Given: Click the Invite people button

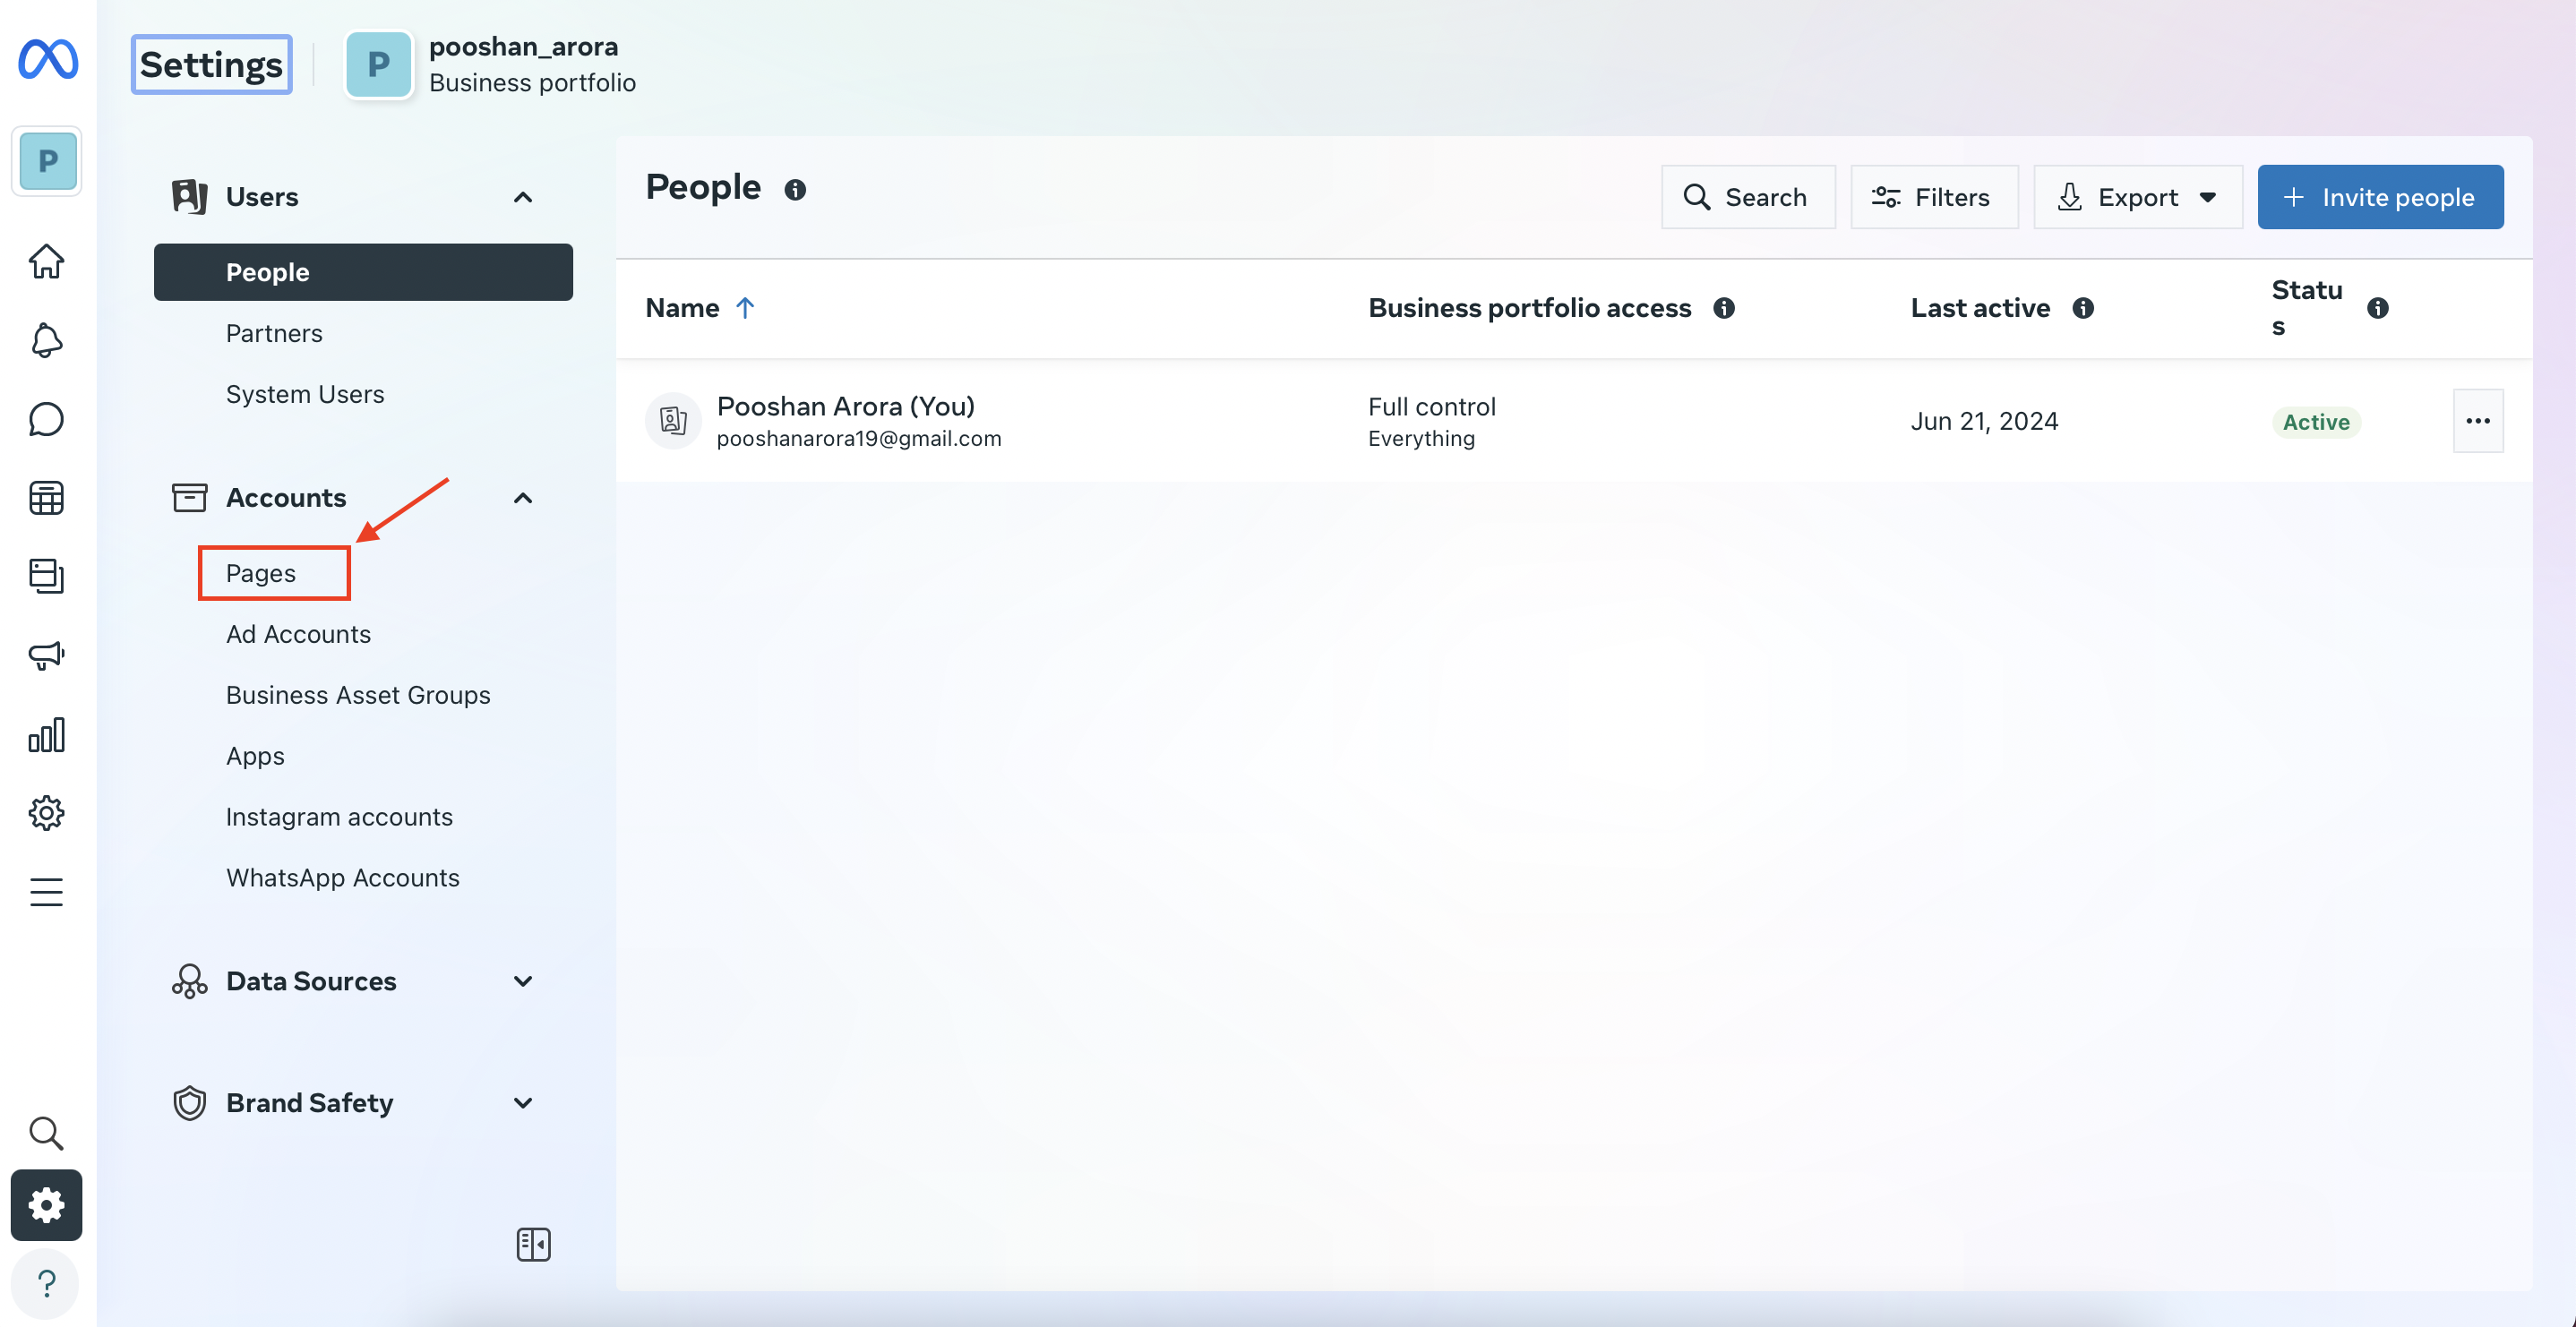Looking at the screenshot, I should coord(2379,197).
